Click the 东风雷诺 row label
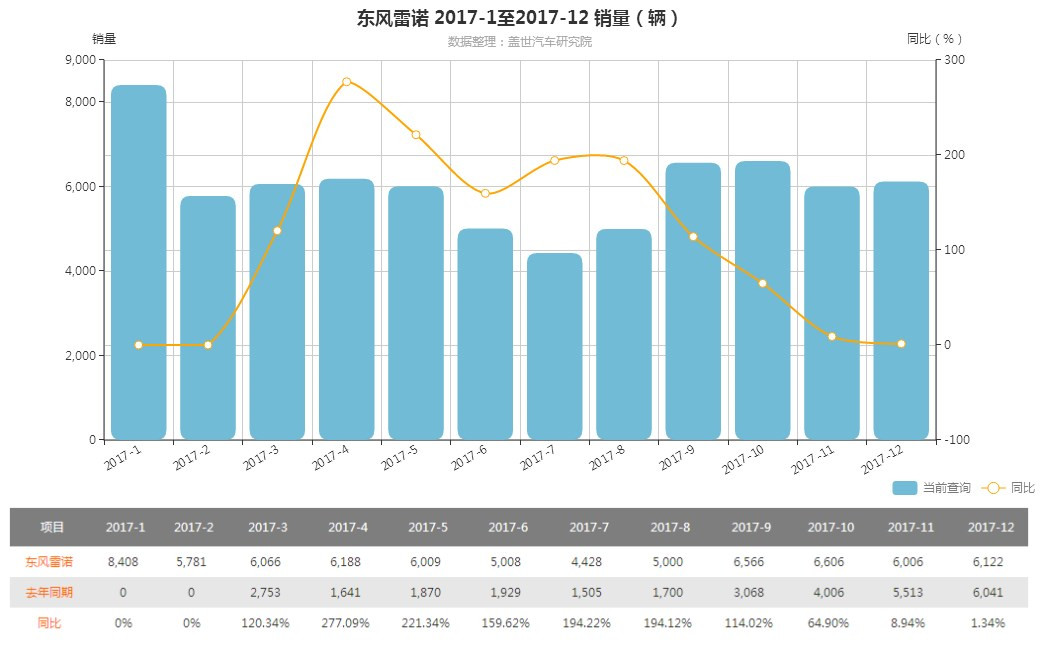1040x651 pixels. (49, 562)
